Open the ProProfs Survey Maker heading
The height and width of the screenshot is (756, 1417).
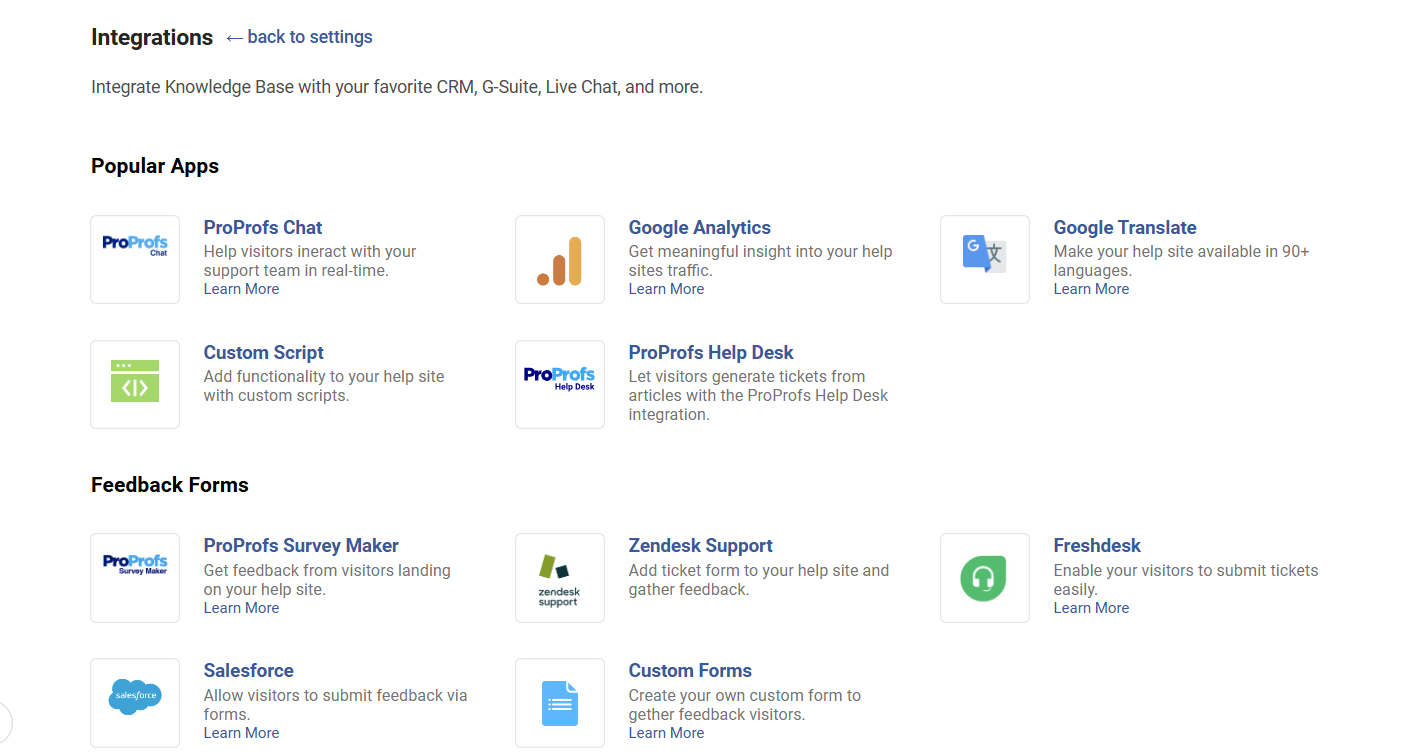[x=301, y=545]
